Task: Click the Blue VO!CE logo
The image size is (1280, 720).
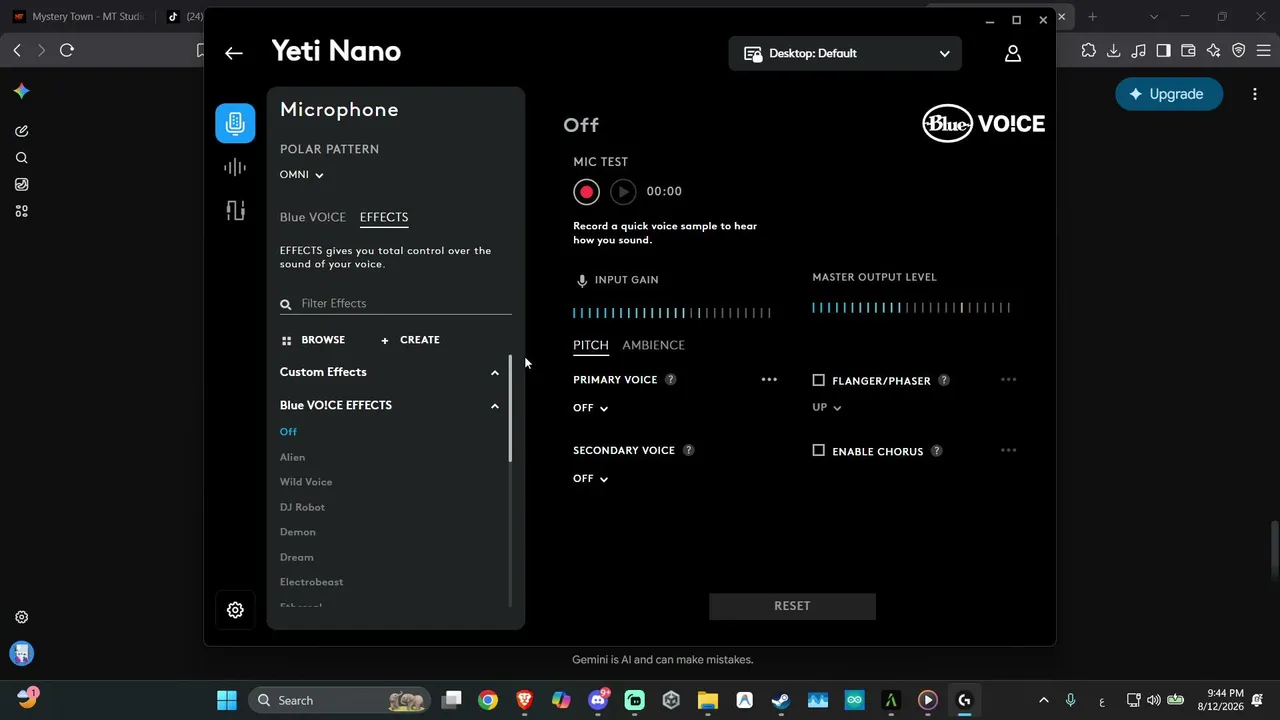Action: (x=983, y=124)
